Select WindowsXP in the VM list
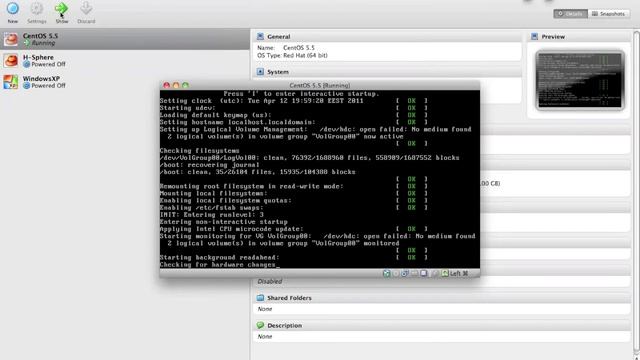Image resolution: width=640 pixels, height=360 pixels. pos(125,82)
